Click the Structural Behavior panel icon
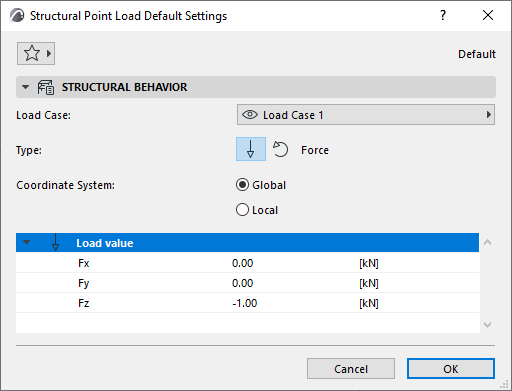This screenshot has width=512, height=391. click(45, 87)
